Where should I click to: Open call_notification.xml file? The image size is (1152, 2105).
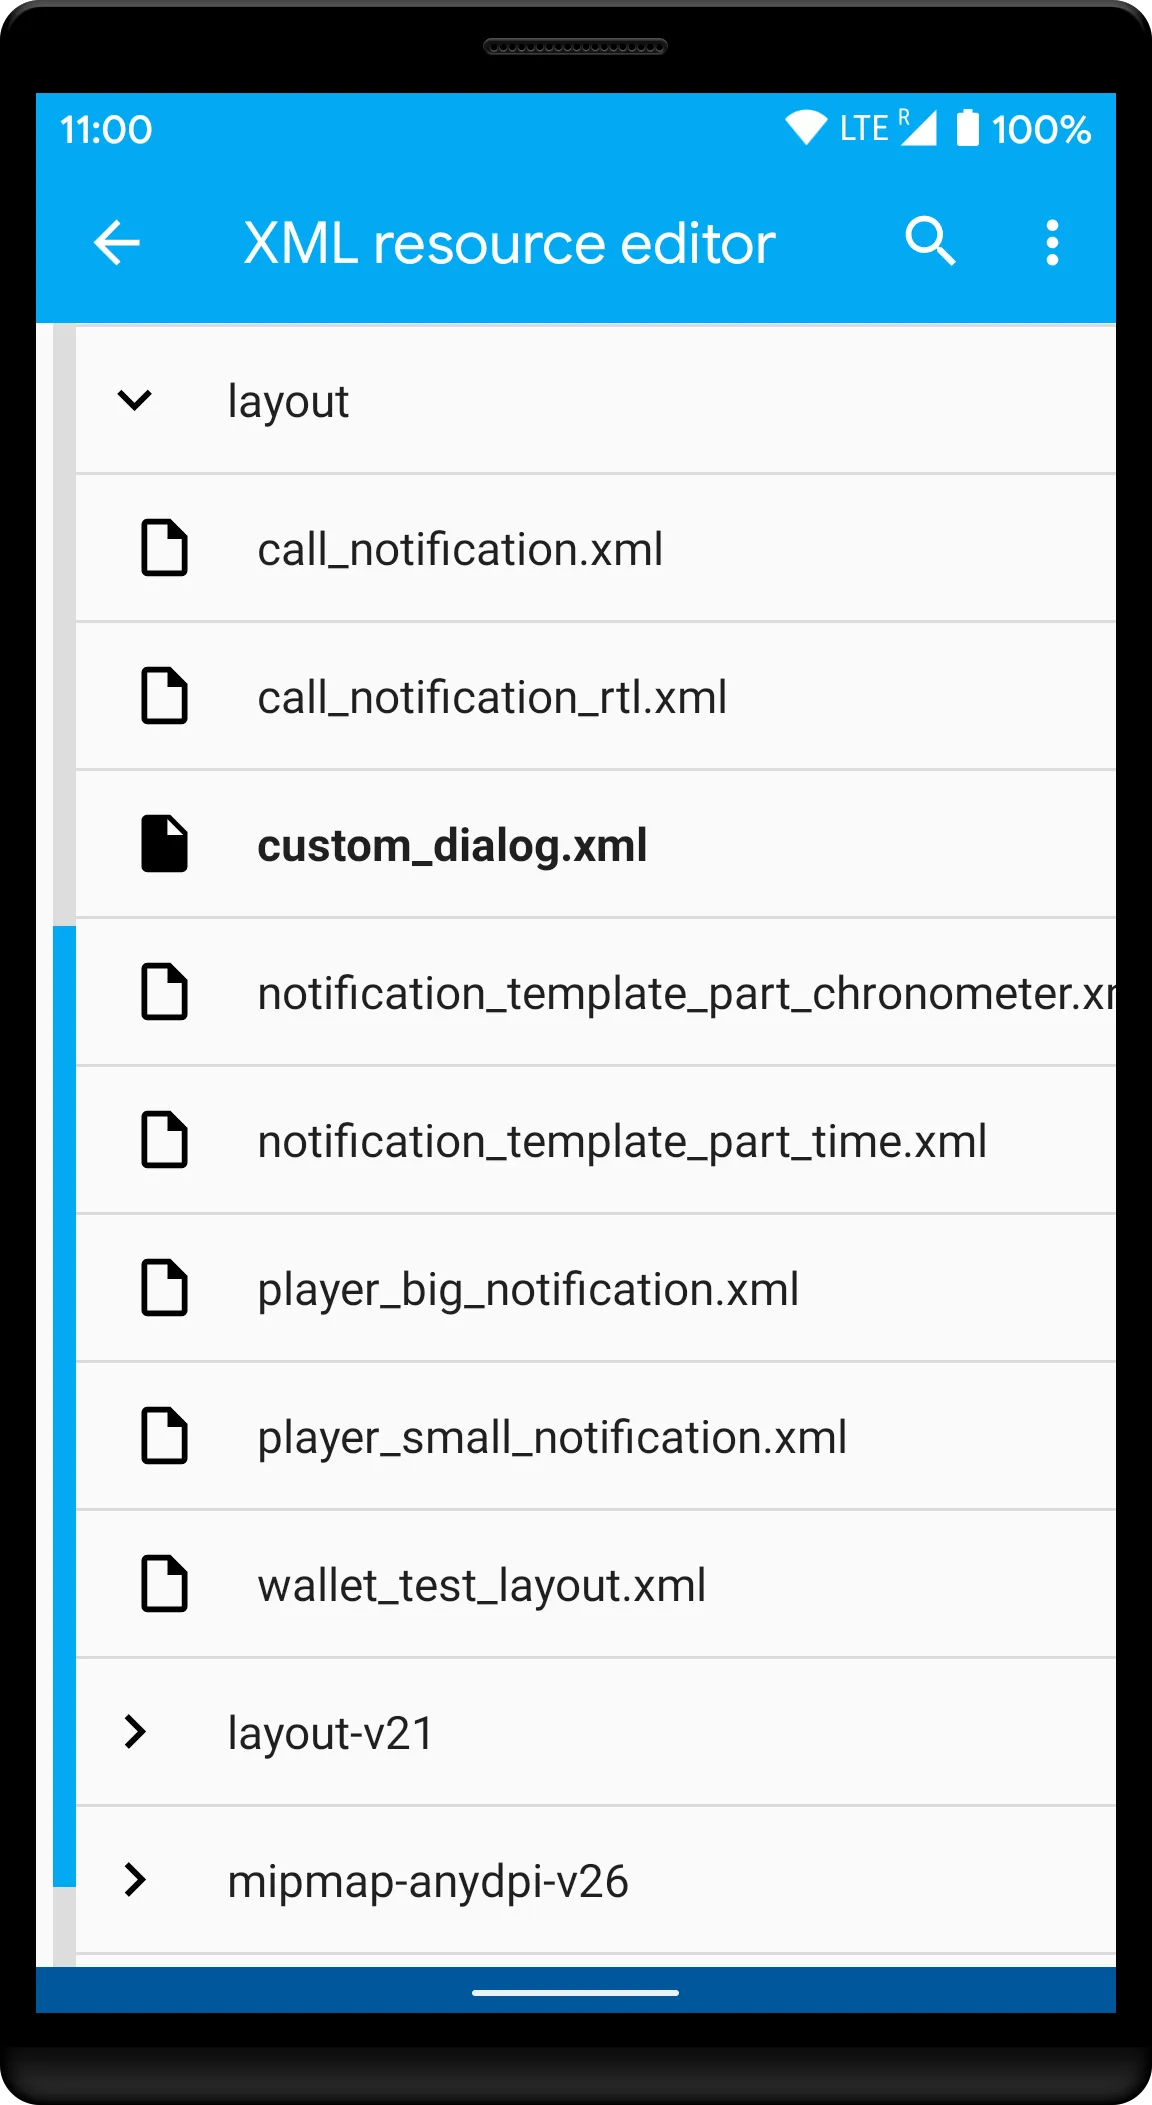tap(596, 548)
